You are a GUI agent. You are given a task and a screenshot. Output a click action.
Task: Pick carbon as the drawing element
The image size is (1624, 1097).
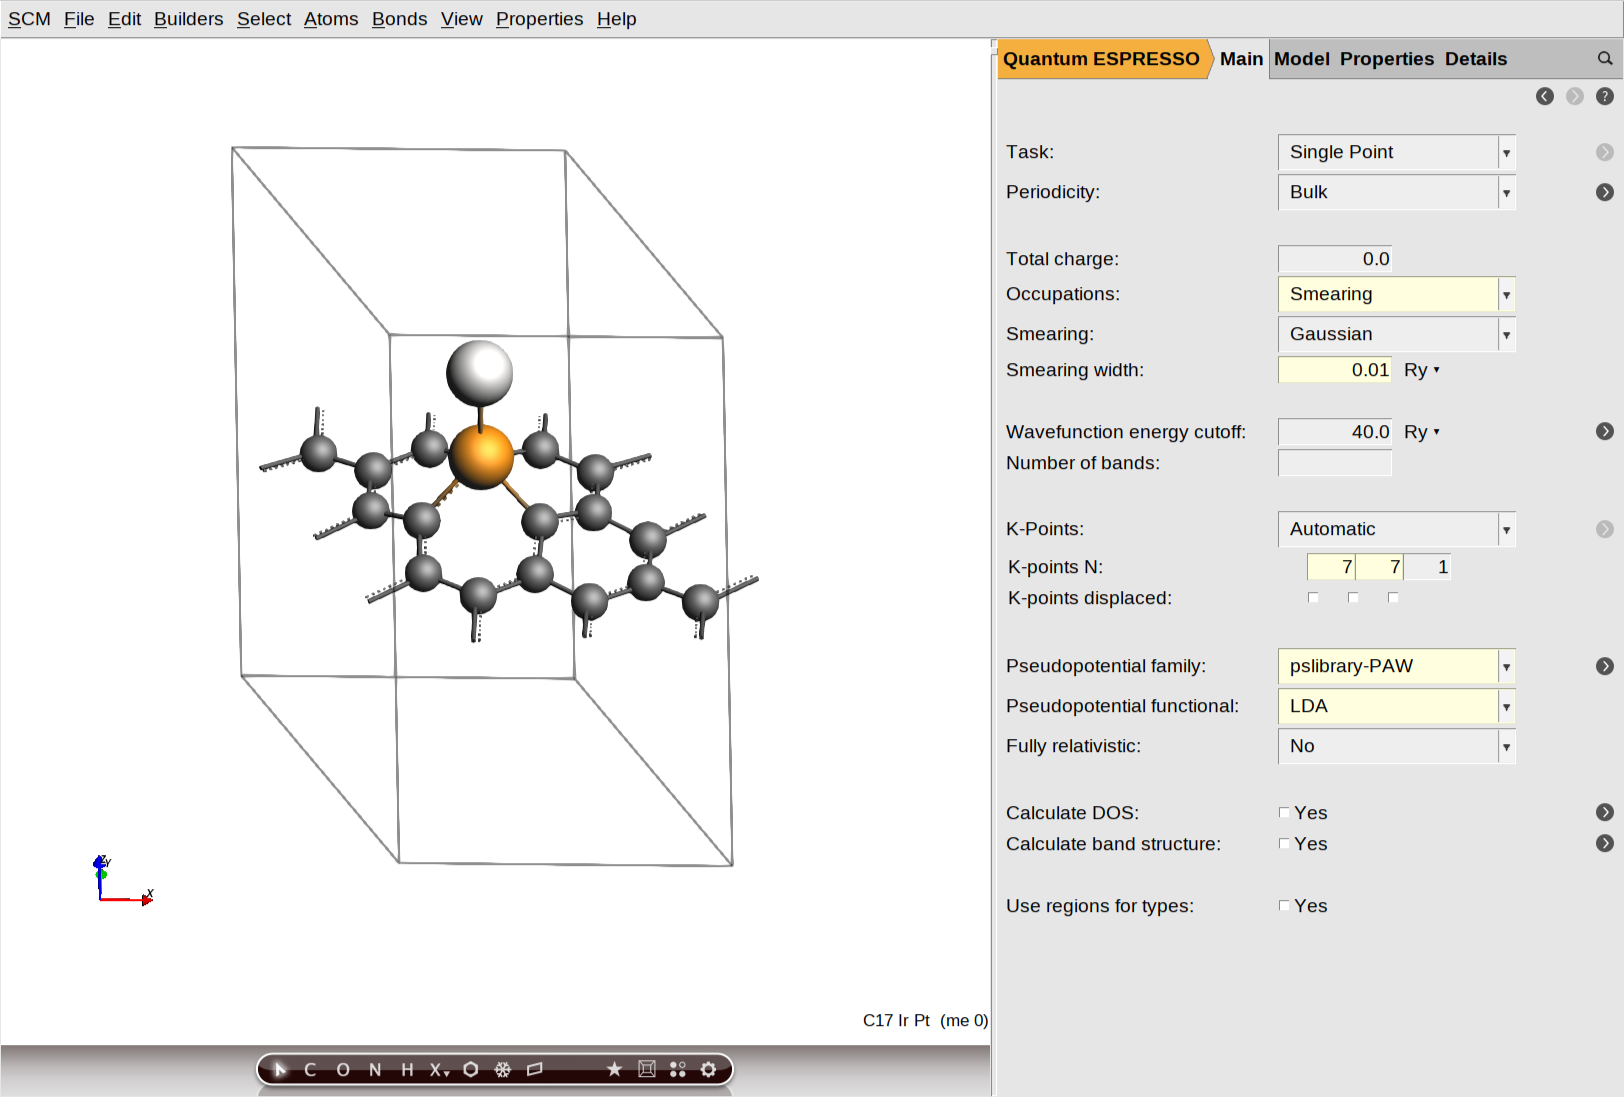[310, 1069]
